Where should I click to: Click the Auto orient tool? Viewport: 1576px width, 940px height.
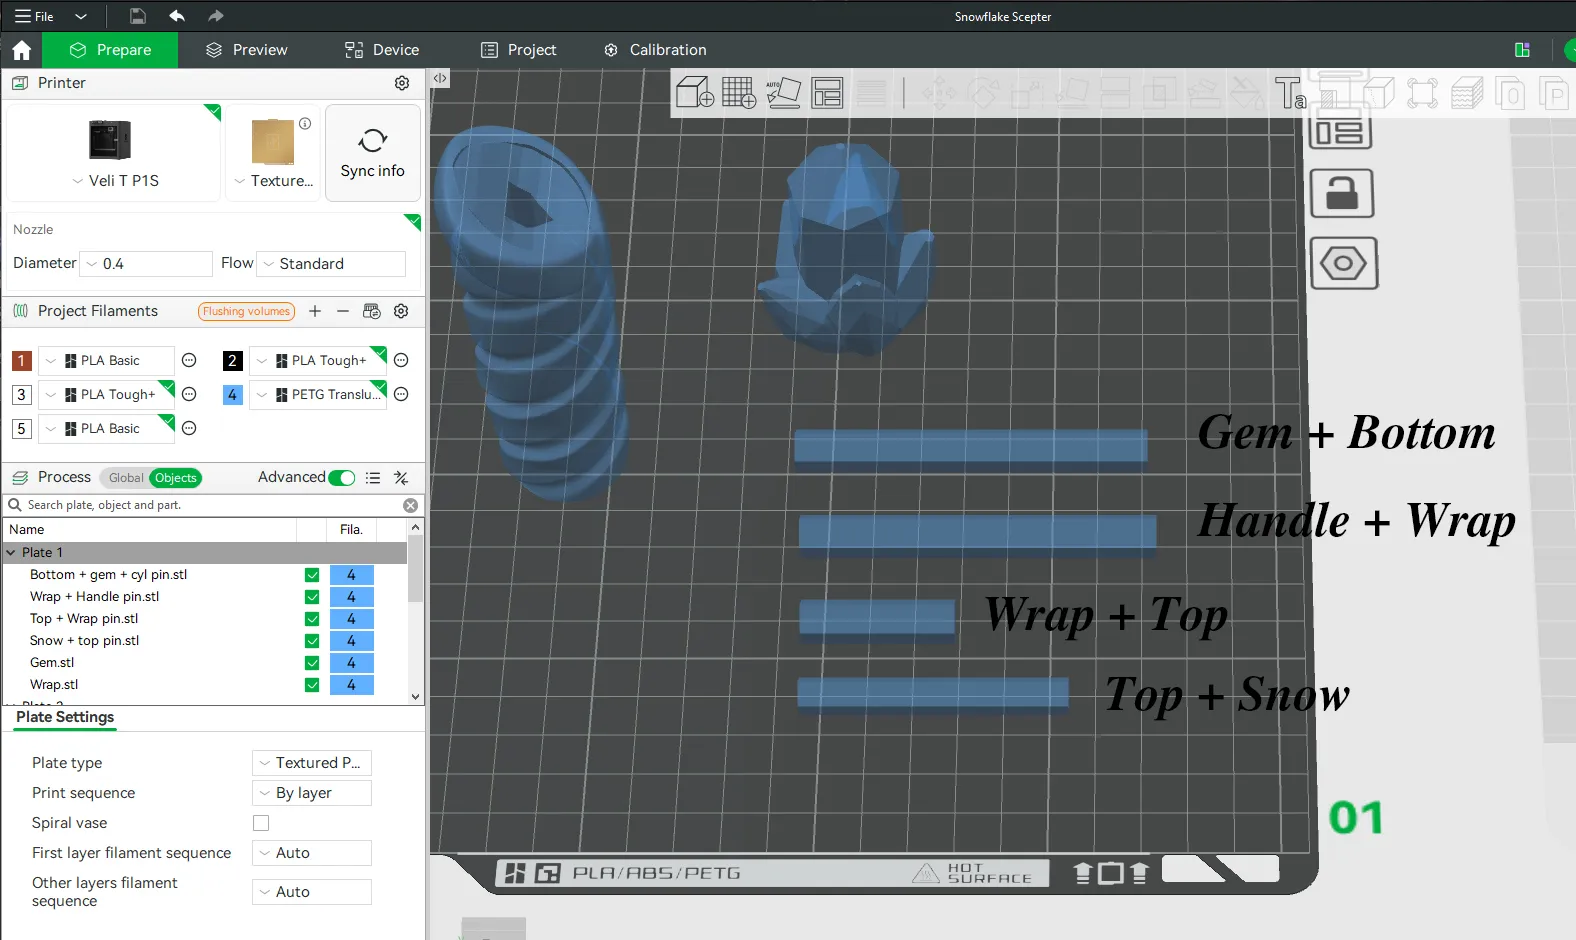coord(783,93)
